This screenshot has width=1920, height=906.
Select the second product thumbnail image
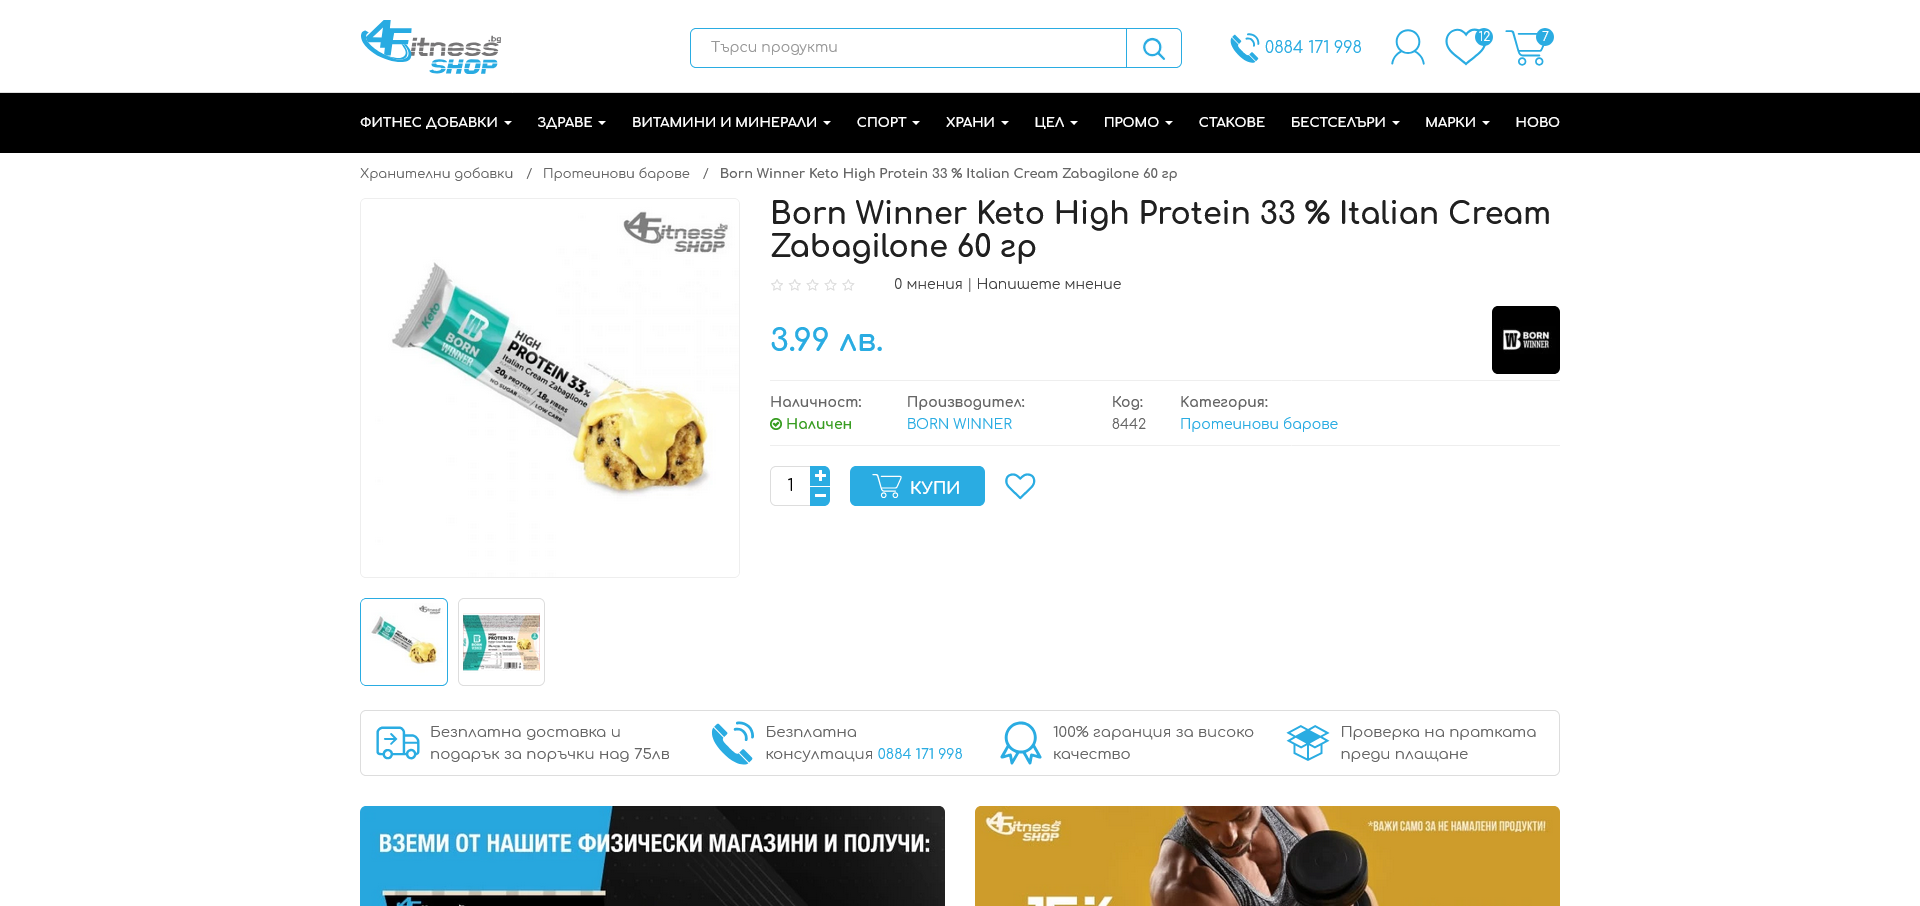tap(501, 642)
